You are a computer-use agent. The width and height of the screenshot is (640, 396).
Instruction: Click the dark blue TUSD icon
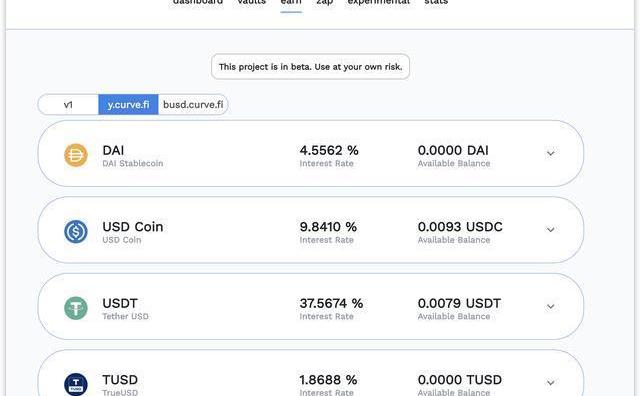tap(76, 384)
